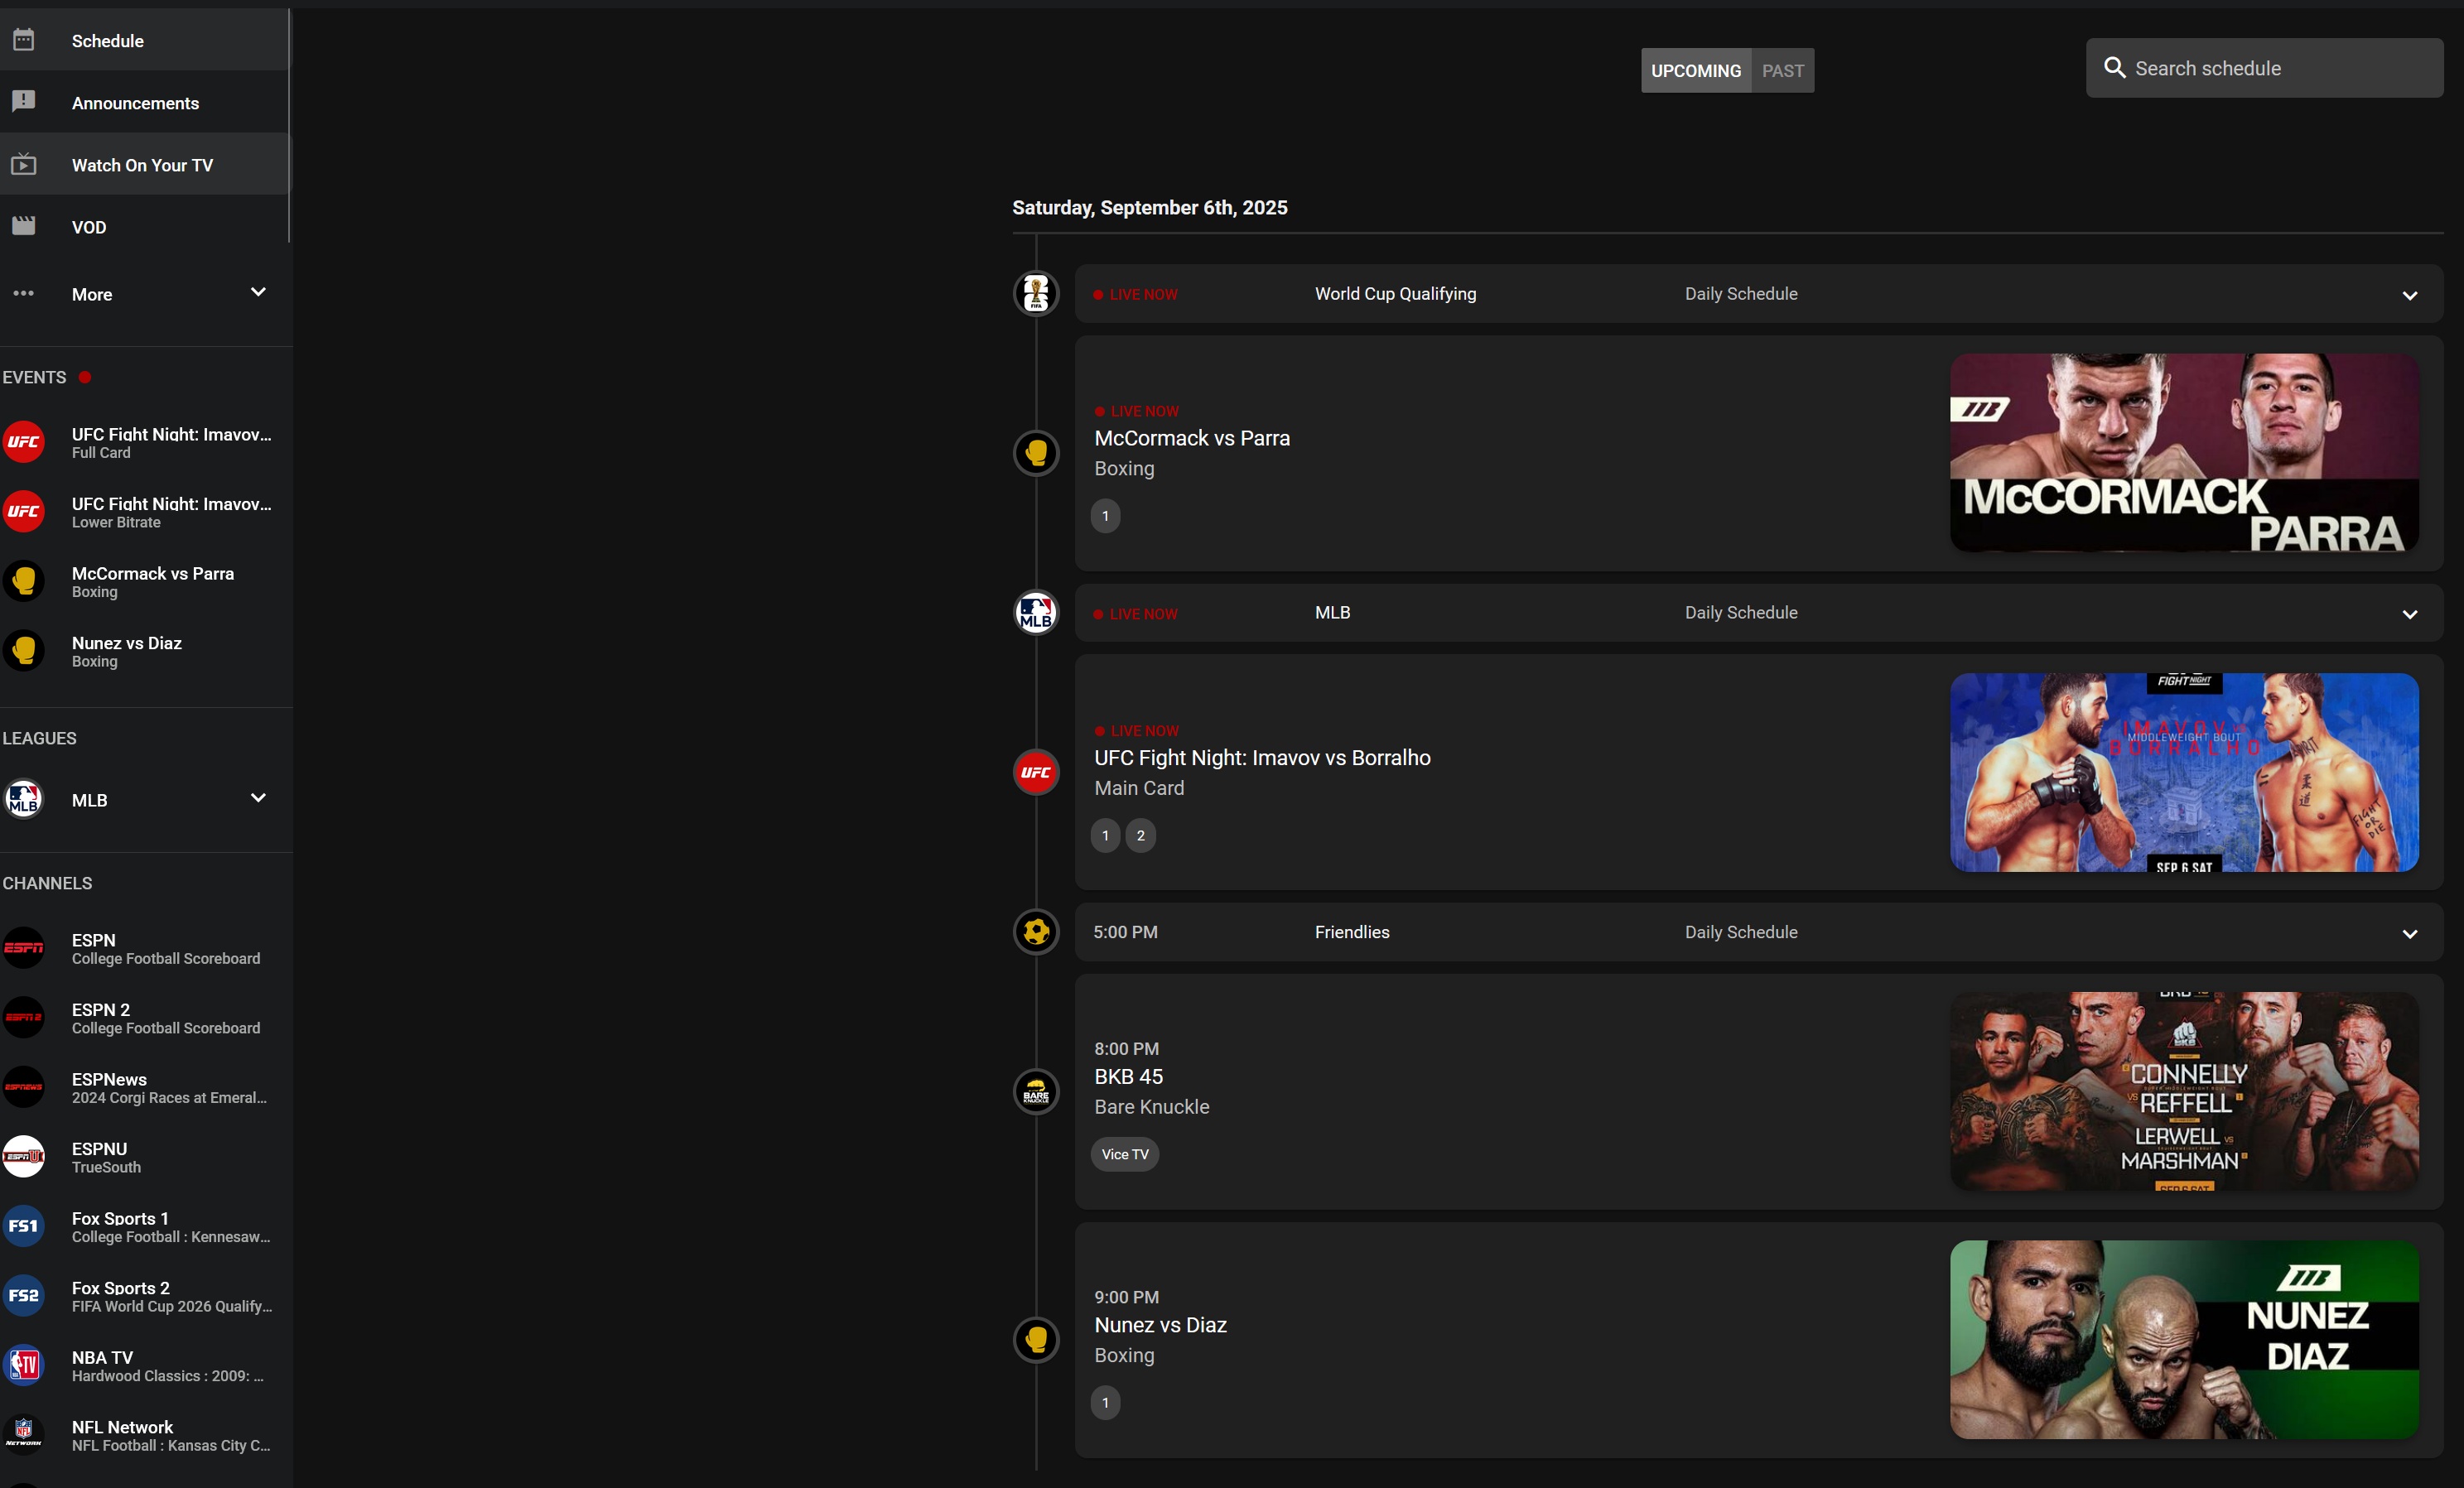Click the Watch On Your TV icon
The image size is (2464, 1488).
(24, 164)
